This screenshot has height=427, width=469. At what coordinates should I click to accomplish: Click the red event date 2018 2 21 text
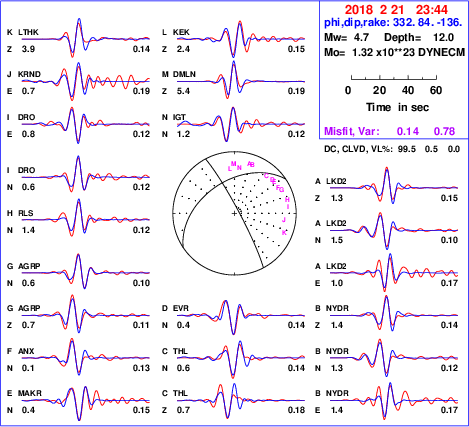374,10
